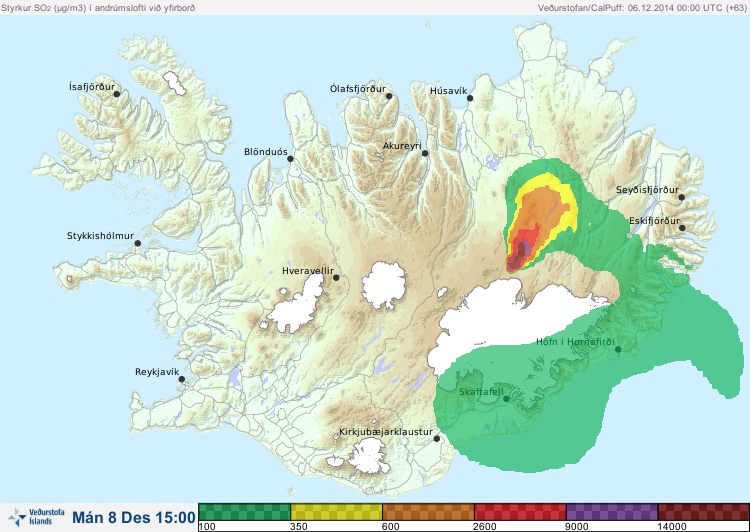This screenshot has width=750, height=532.
Task: Click the round white glacier east of Hveravellir
Action: (x=384, y=285)
